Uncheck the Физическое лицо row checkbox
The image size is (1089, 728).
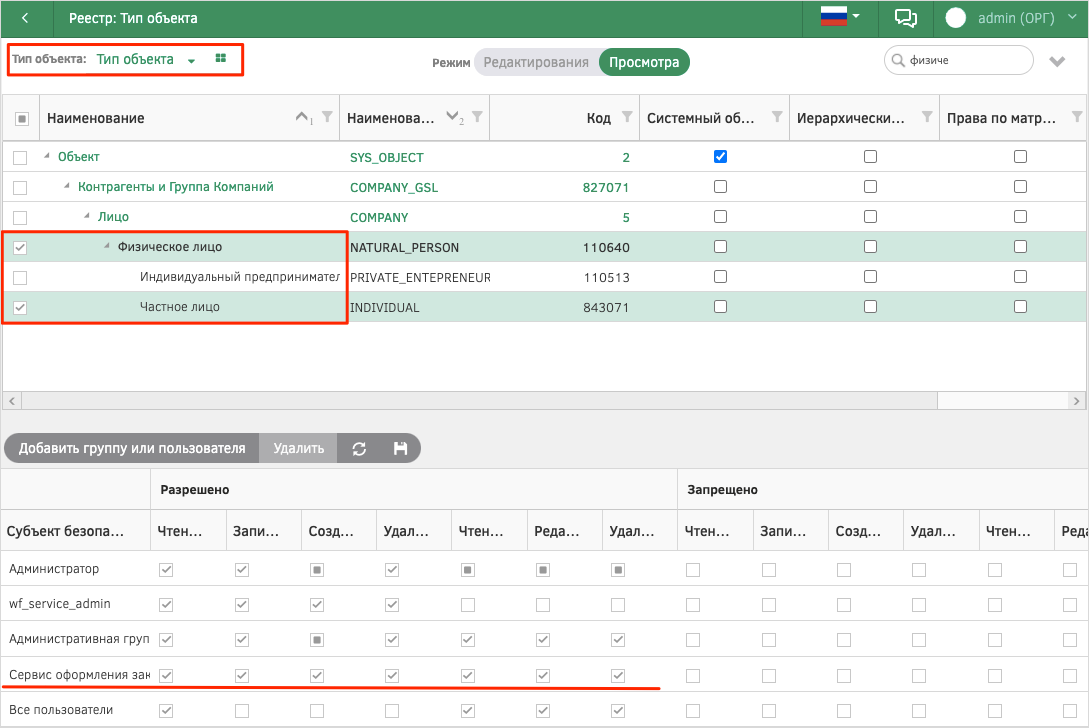20,247
